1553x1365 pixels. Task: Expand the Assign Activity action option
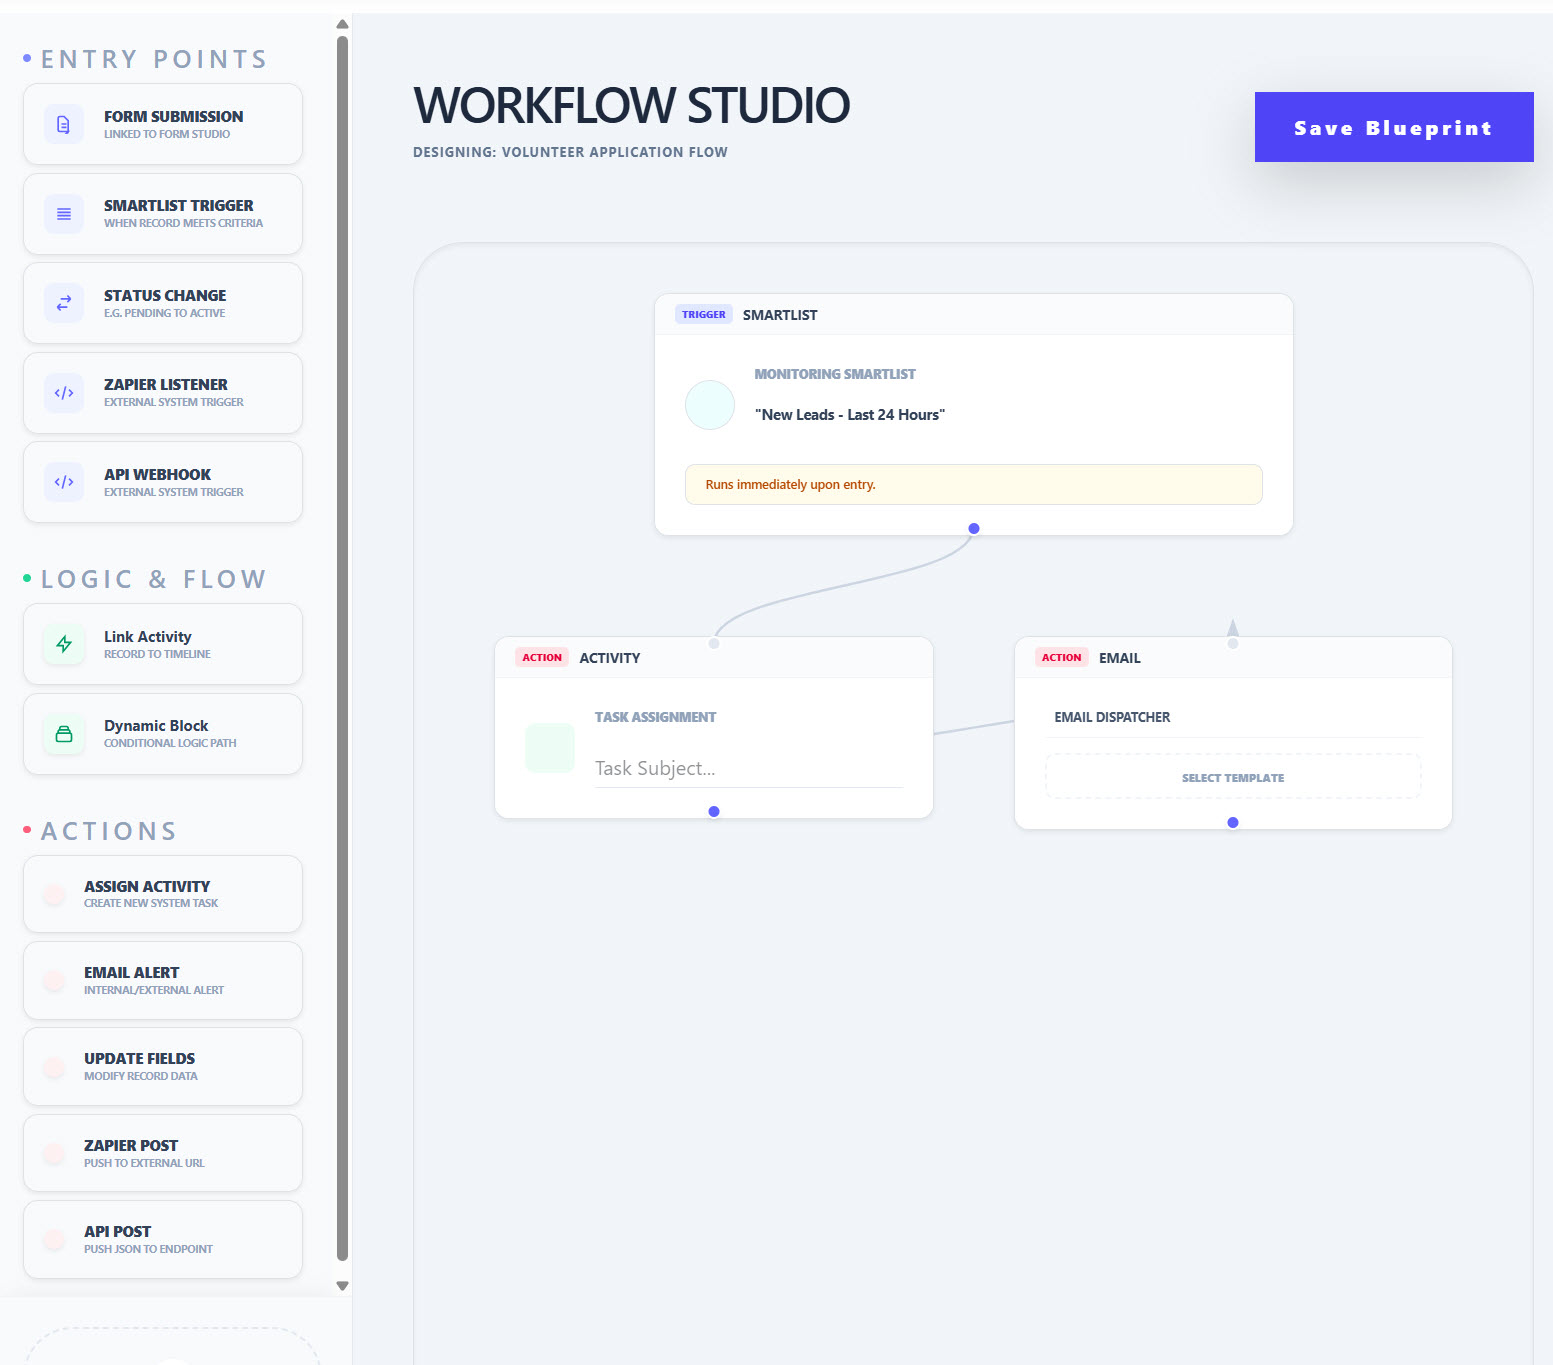[162, 893]
